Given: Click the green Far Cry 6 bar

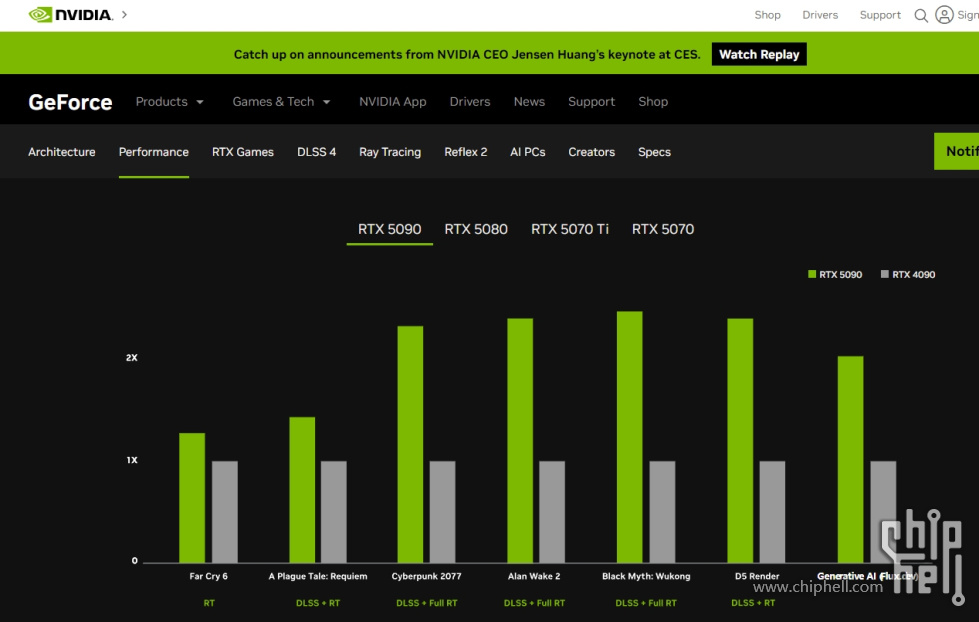Looking at the screenshot, I should (192, 498).
